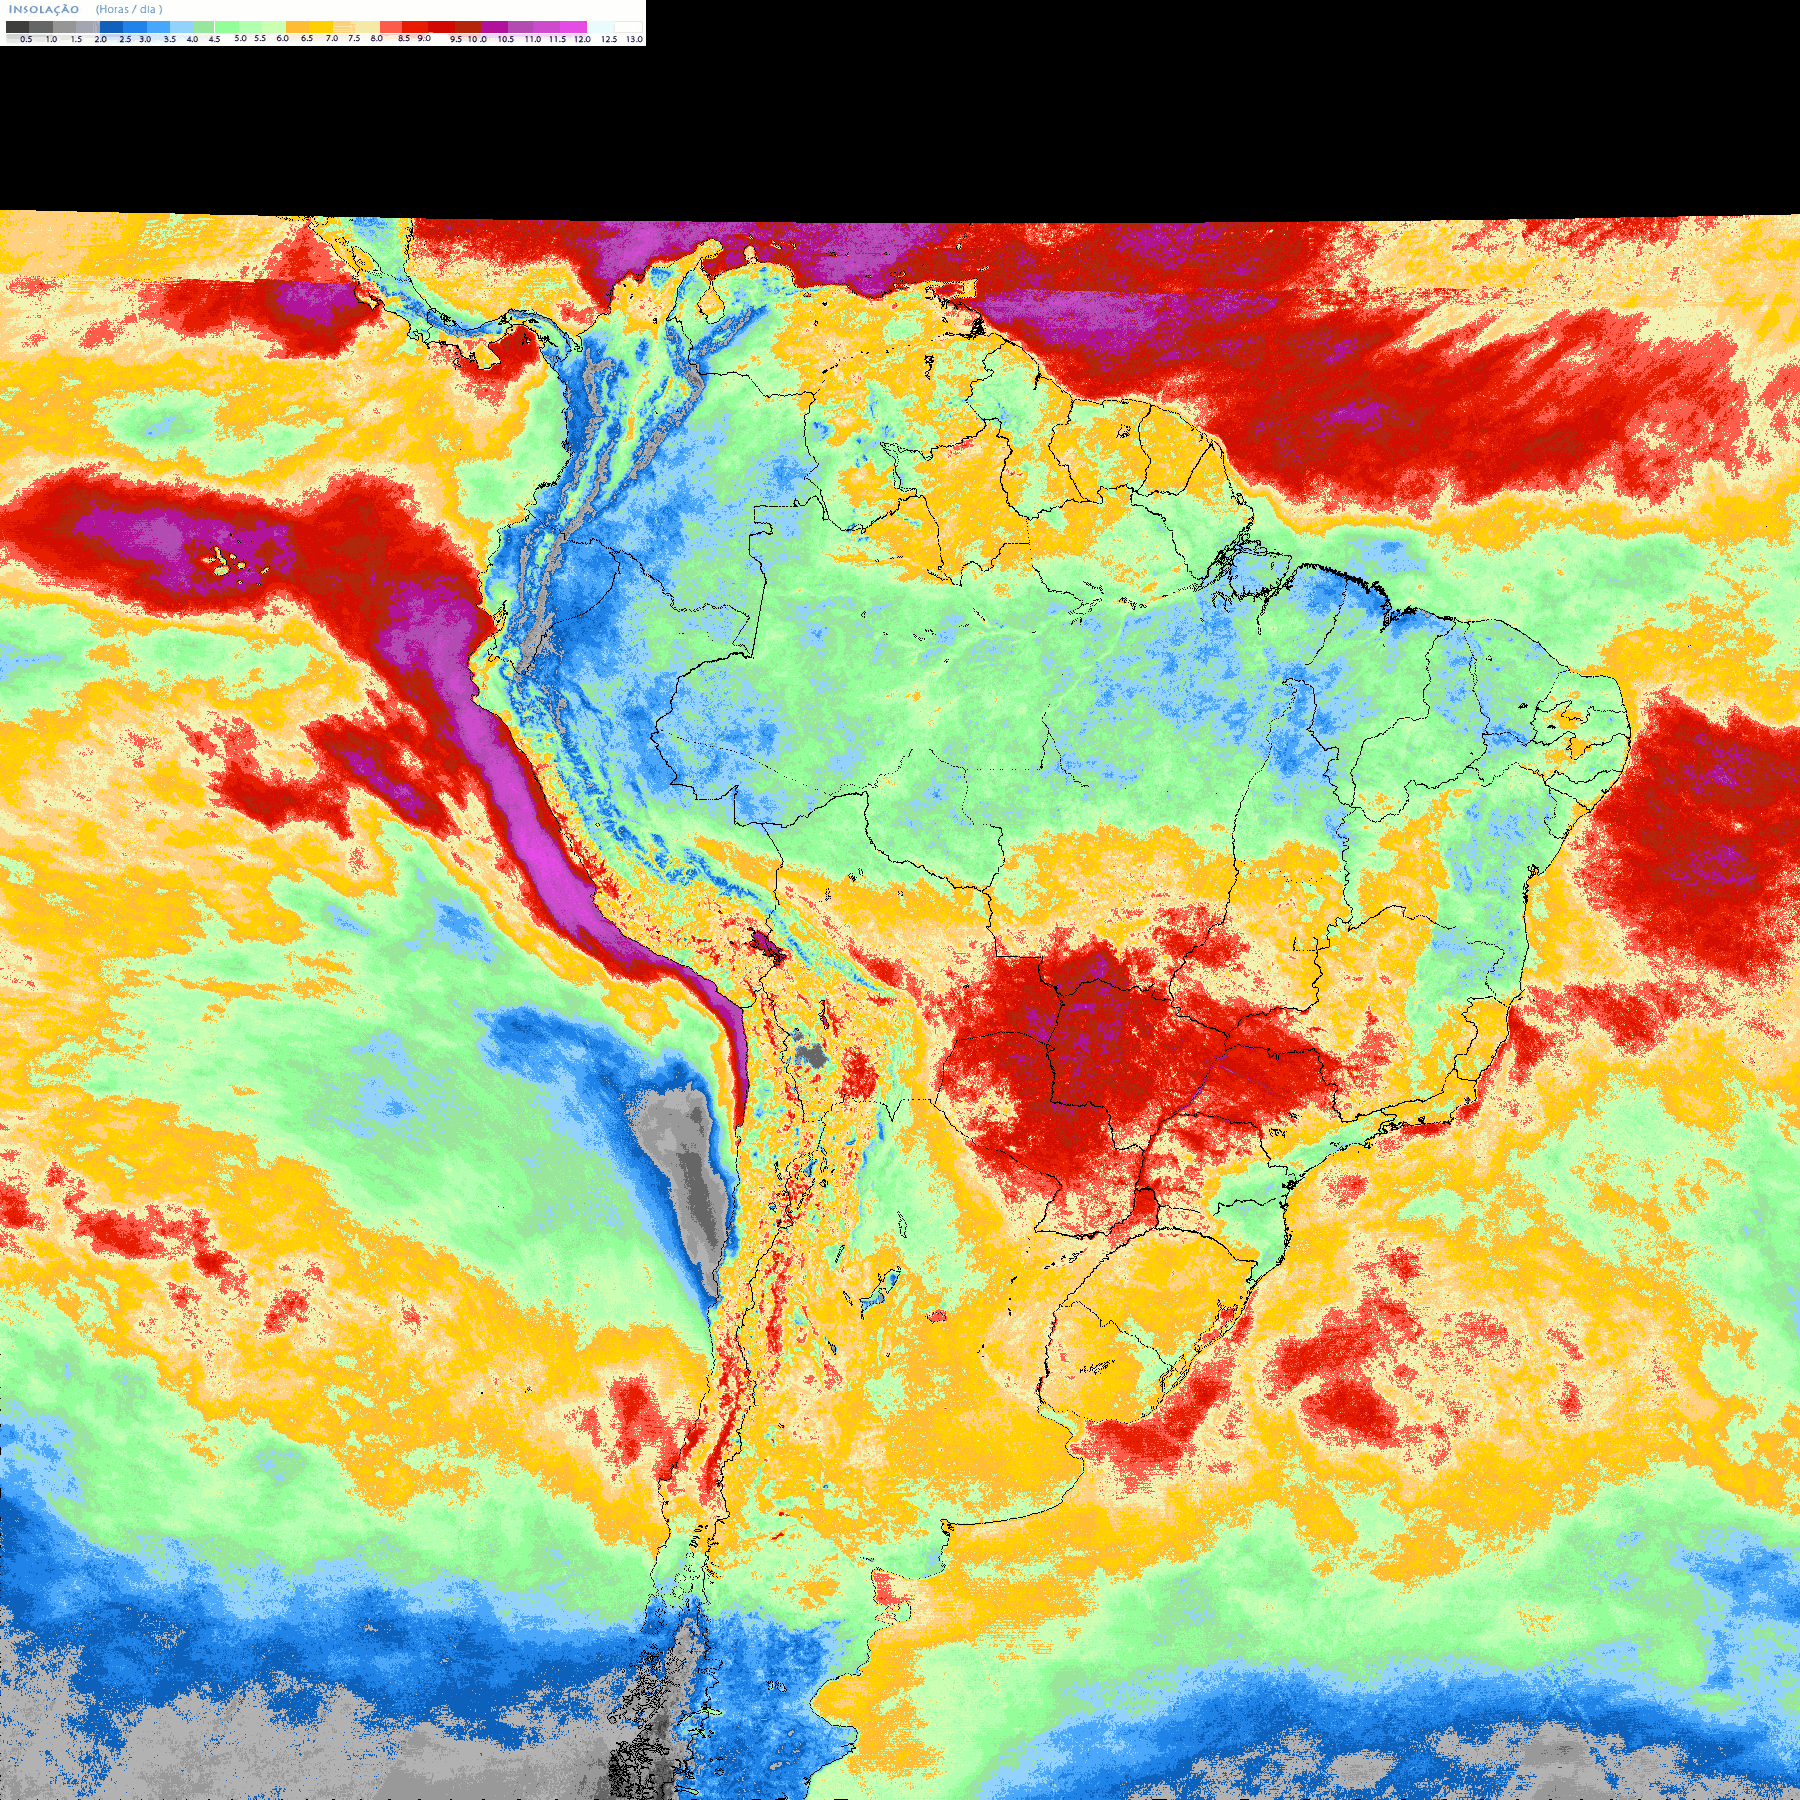This screenshot has width=1800, height=1800.
Task: Click the 12.0 legend value
Action: [582, 39]
